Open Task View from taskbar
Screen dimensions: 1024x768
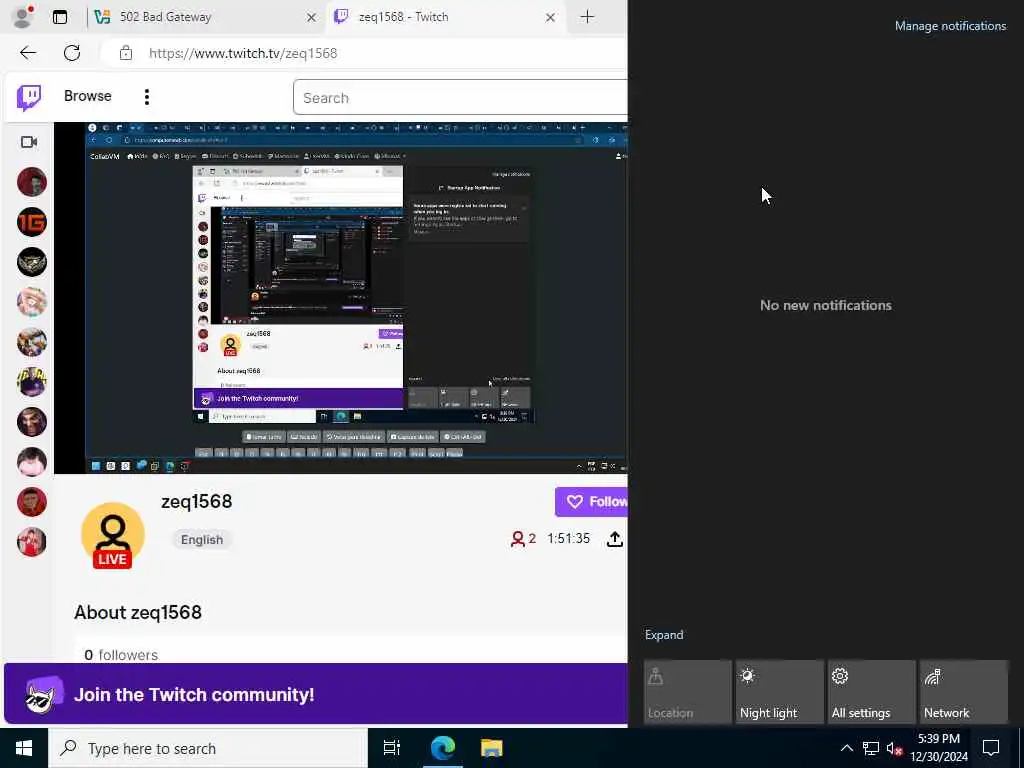point(392,748)
